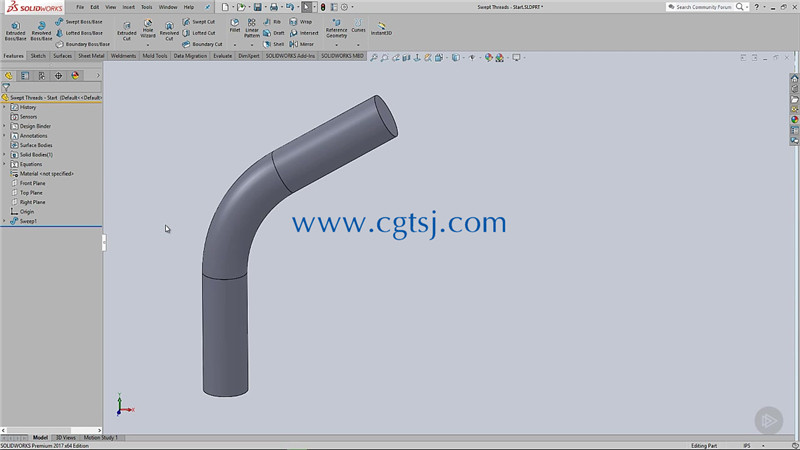Choose the Lofted Boss/Base tool
The height and width of the screenshot is (450, 800).
coord(79,33)
